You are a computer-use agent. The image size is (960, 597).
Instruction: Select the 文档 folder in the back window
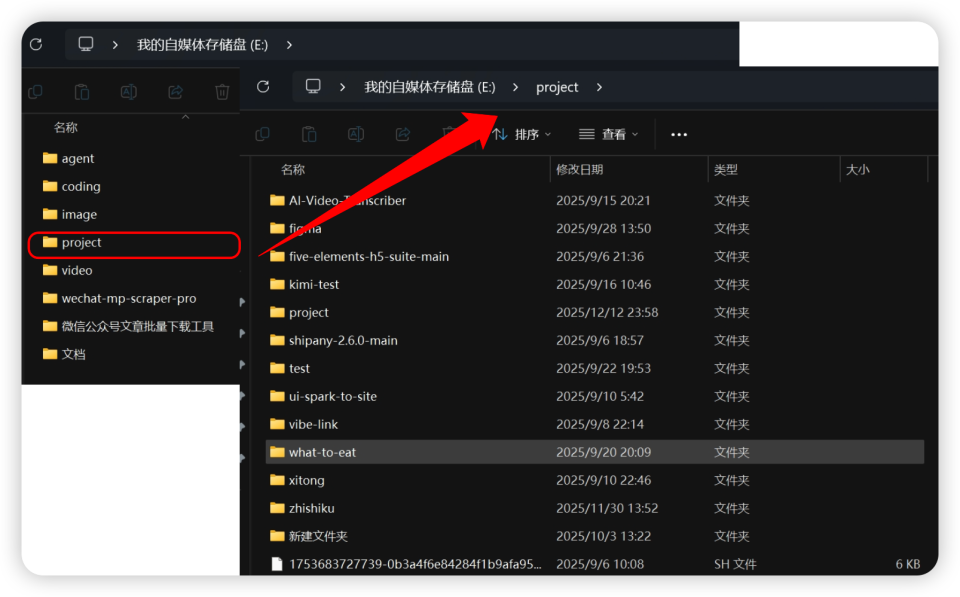coord(73,354)
